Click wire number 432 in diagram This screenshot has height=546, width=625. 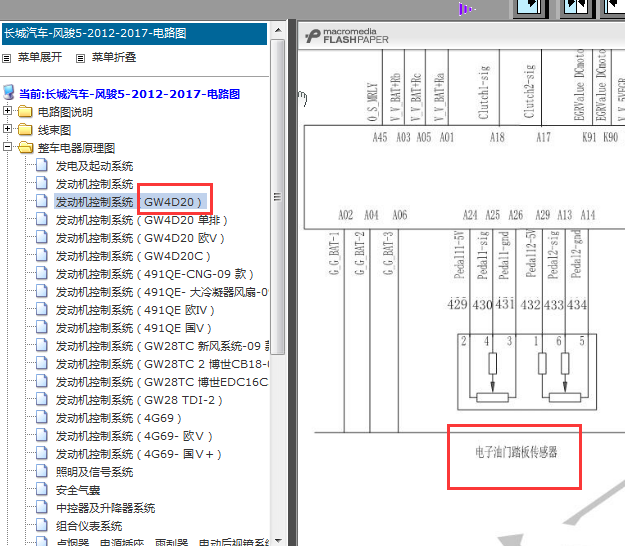click(x=530, y=305)
